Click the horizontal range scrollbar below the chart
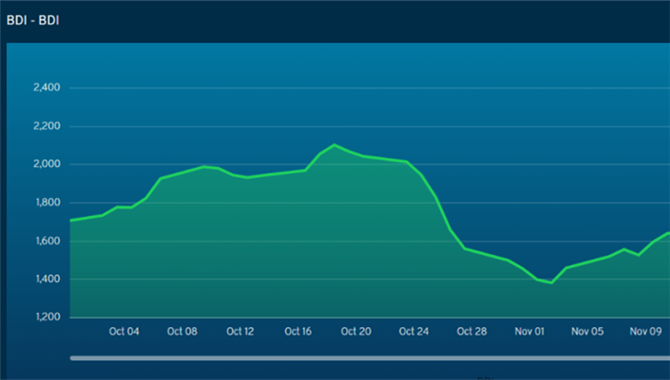 click(x=370, y=358)
